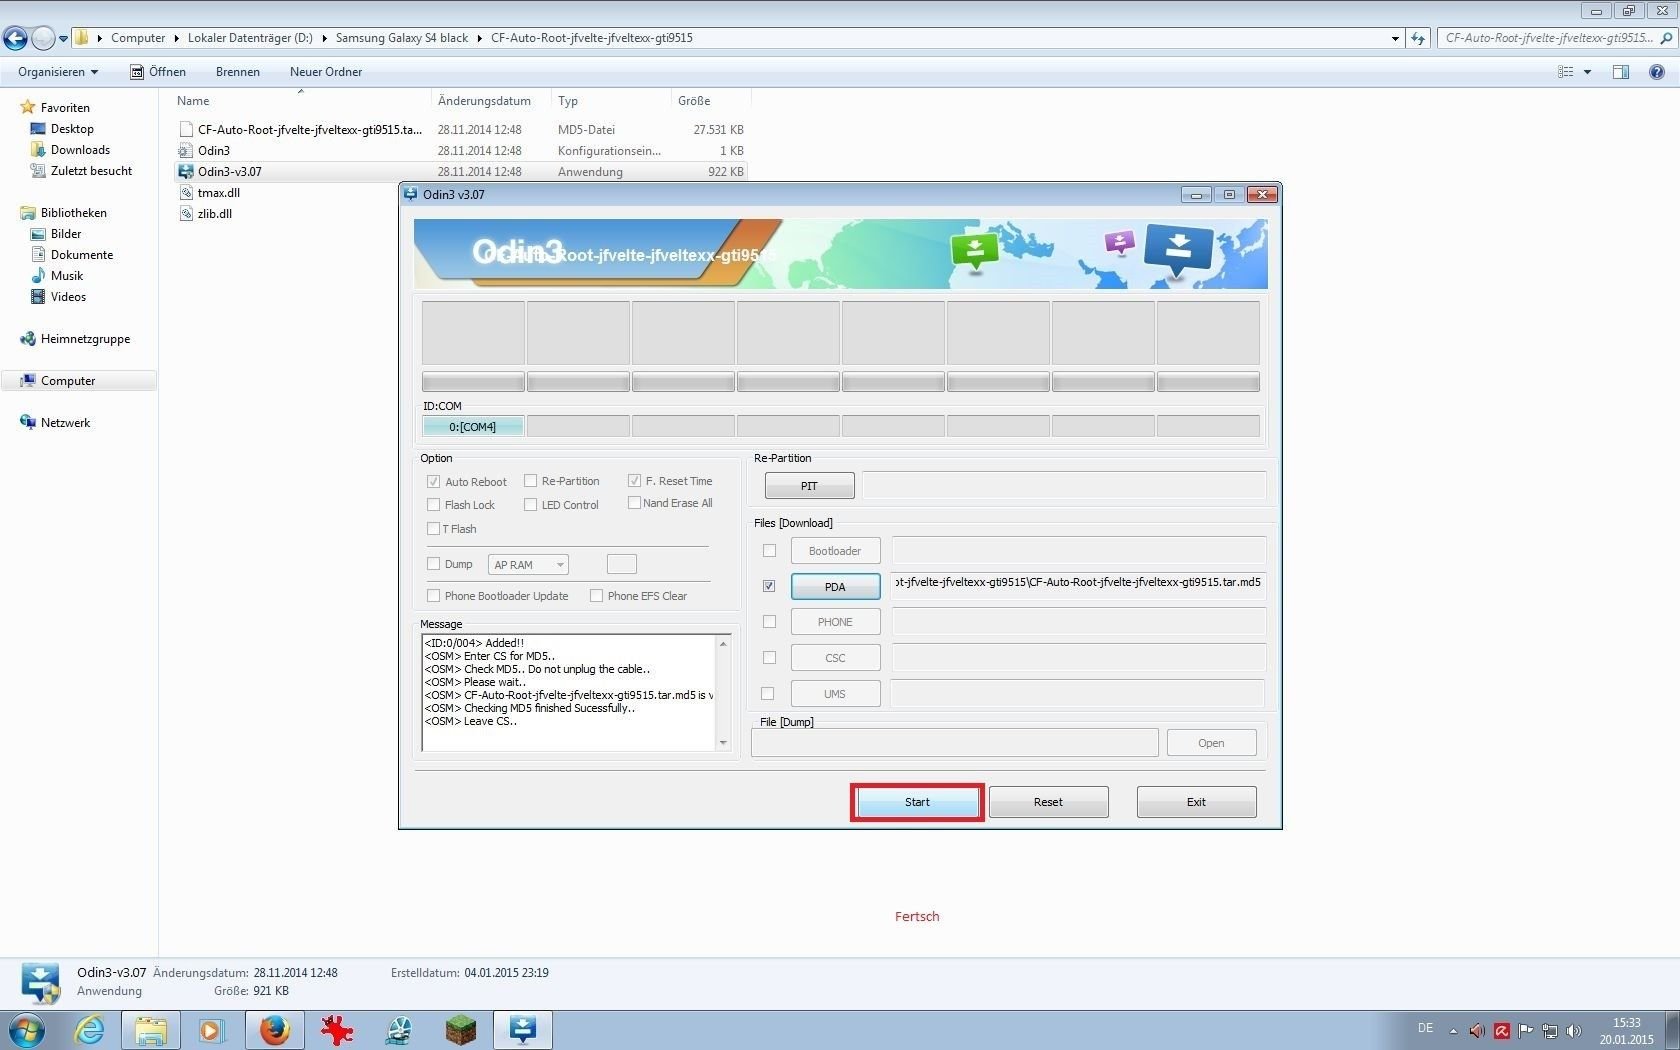The width and height of the screenshot is (1680, 1050).
Task: Open Zuletzt besucht in sidebar
Action: tap(91, 171)
